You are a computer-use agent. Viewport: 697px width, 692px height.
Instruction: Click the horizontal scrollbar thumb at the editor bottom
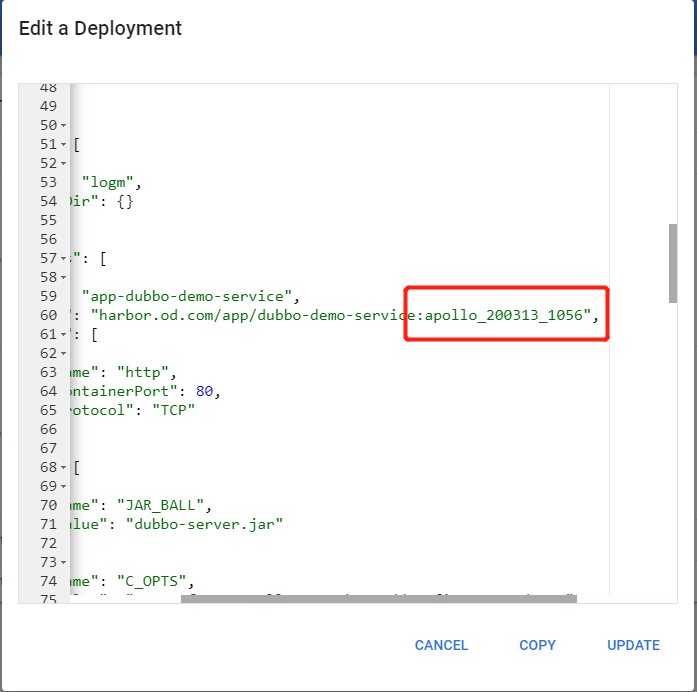(378, 599)
